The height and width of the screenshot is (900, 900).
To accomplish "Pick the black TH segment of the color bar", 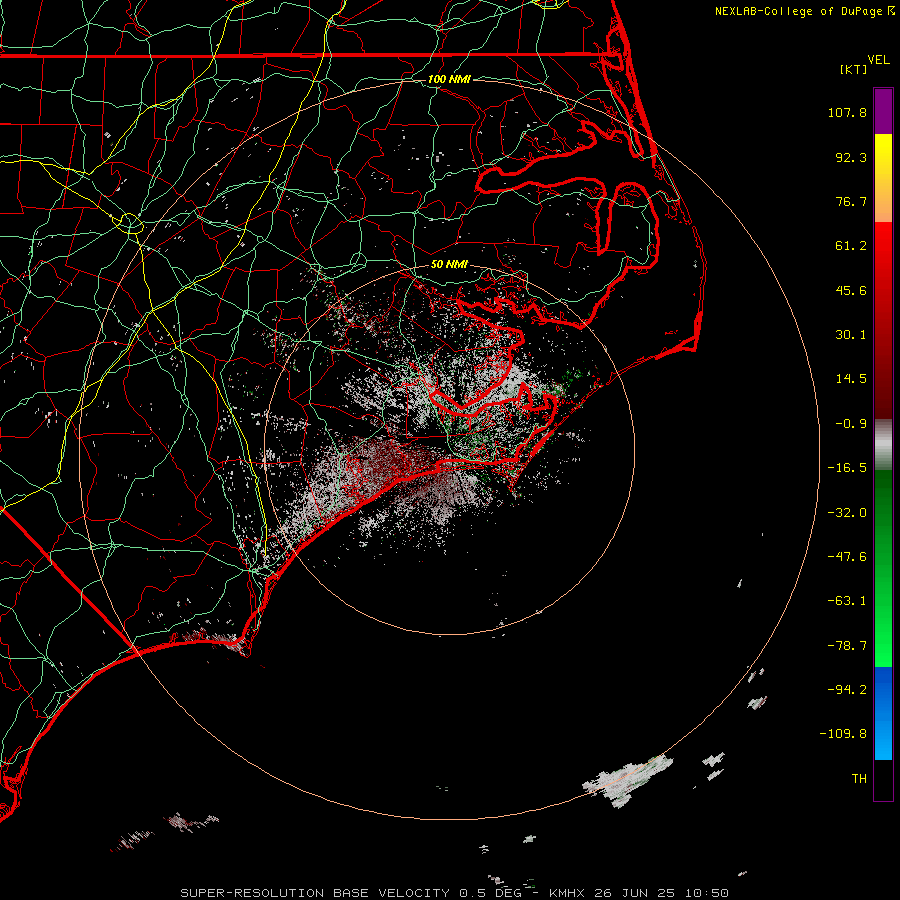I will tap(883, 779).
